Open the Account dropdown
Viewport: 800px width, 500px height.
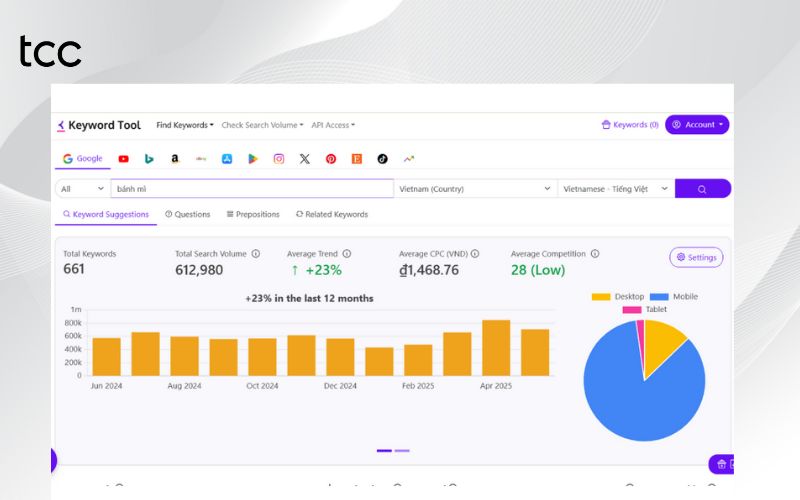coord(697,125)
